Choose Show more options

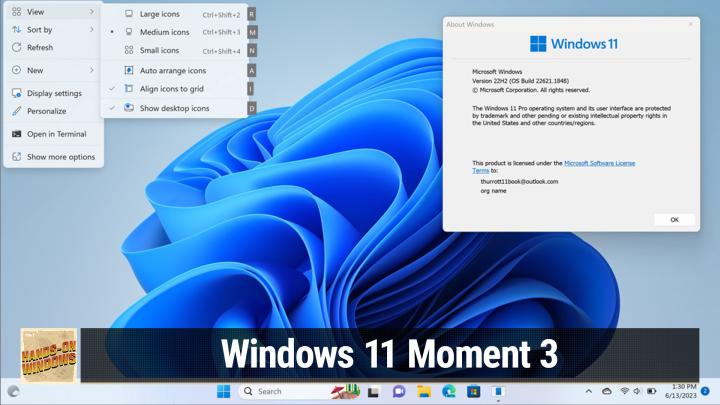click(53, 157)
